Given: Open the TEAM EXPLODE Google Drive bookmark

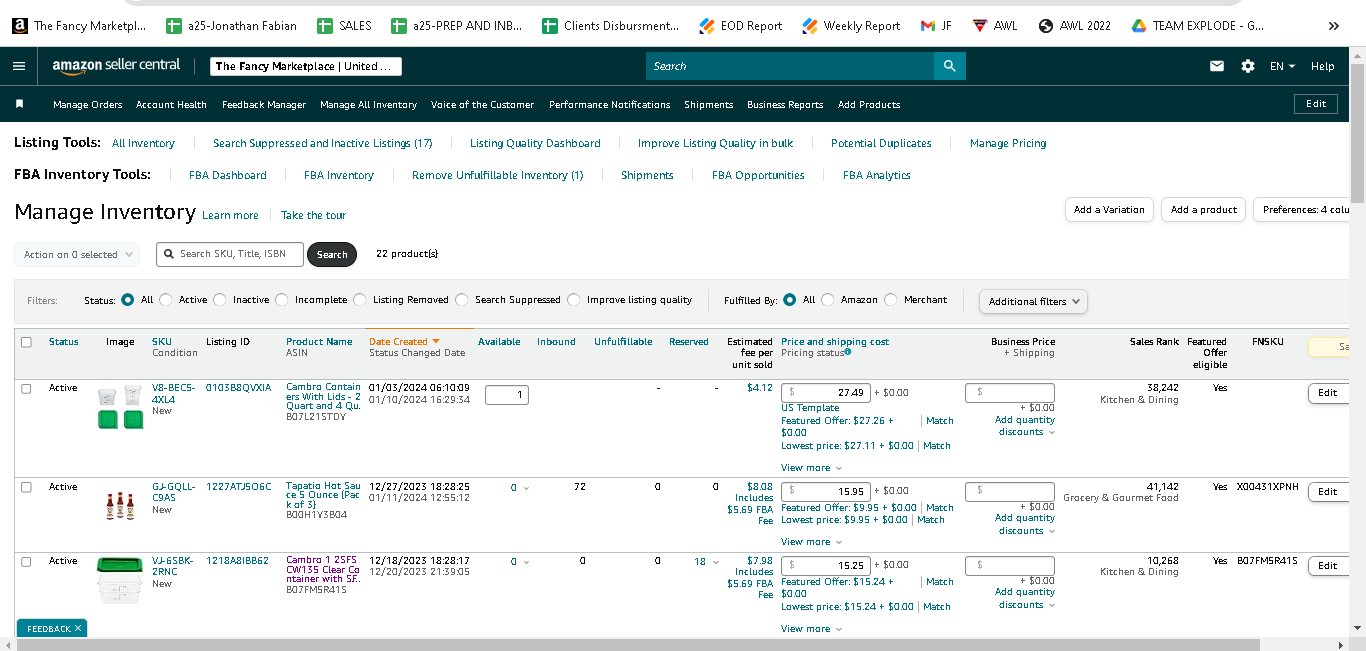Looking at the screenshot, I should [1198, 26].
